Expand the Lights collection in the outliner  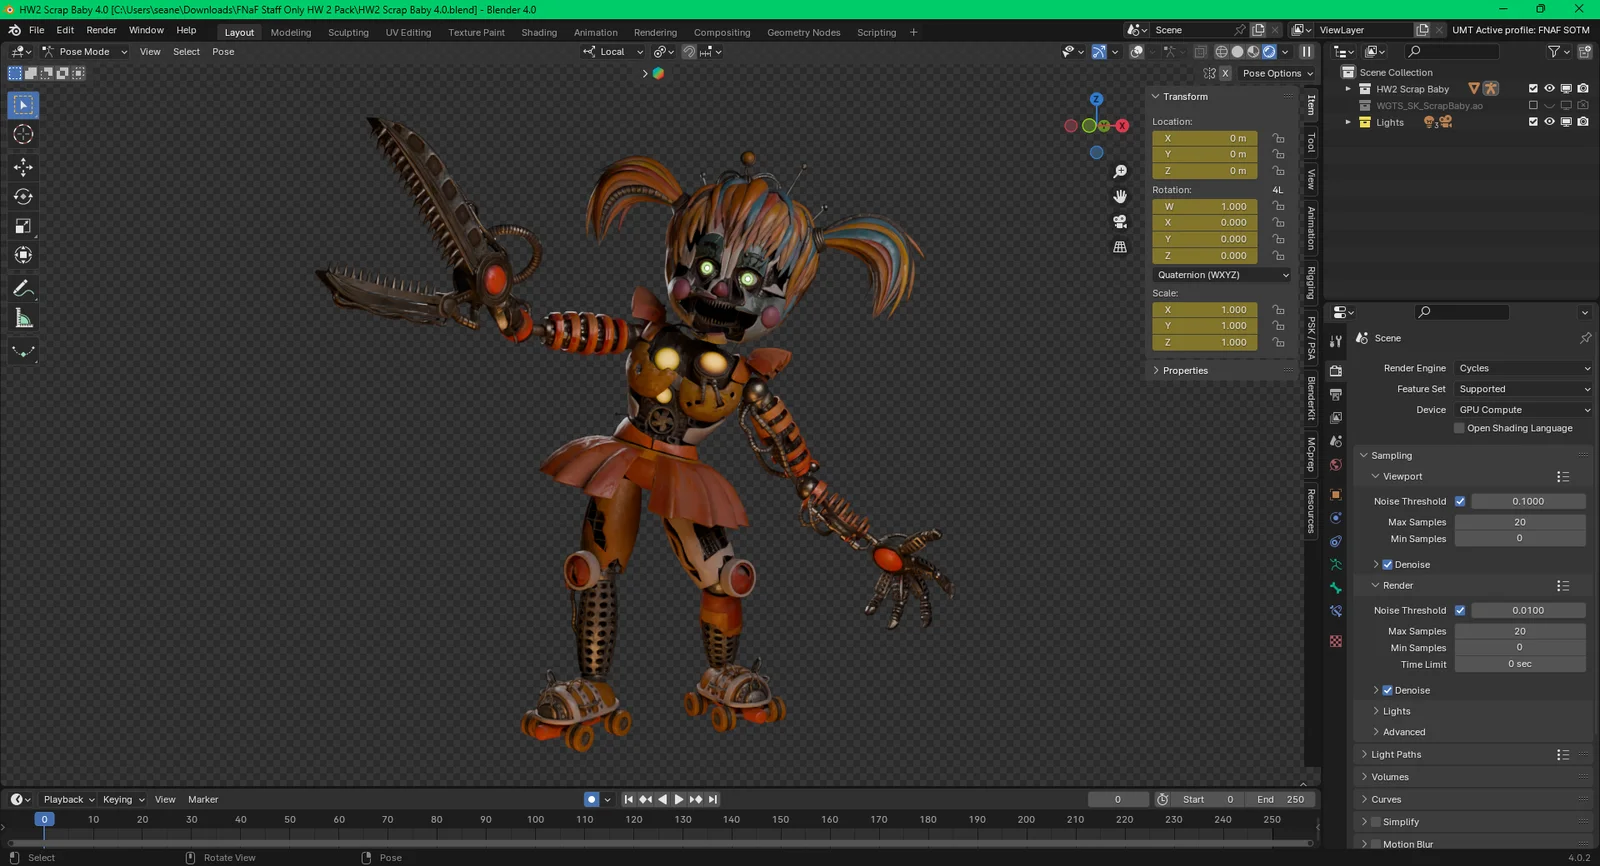coord(1348,122)
